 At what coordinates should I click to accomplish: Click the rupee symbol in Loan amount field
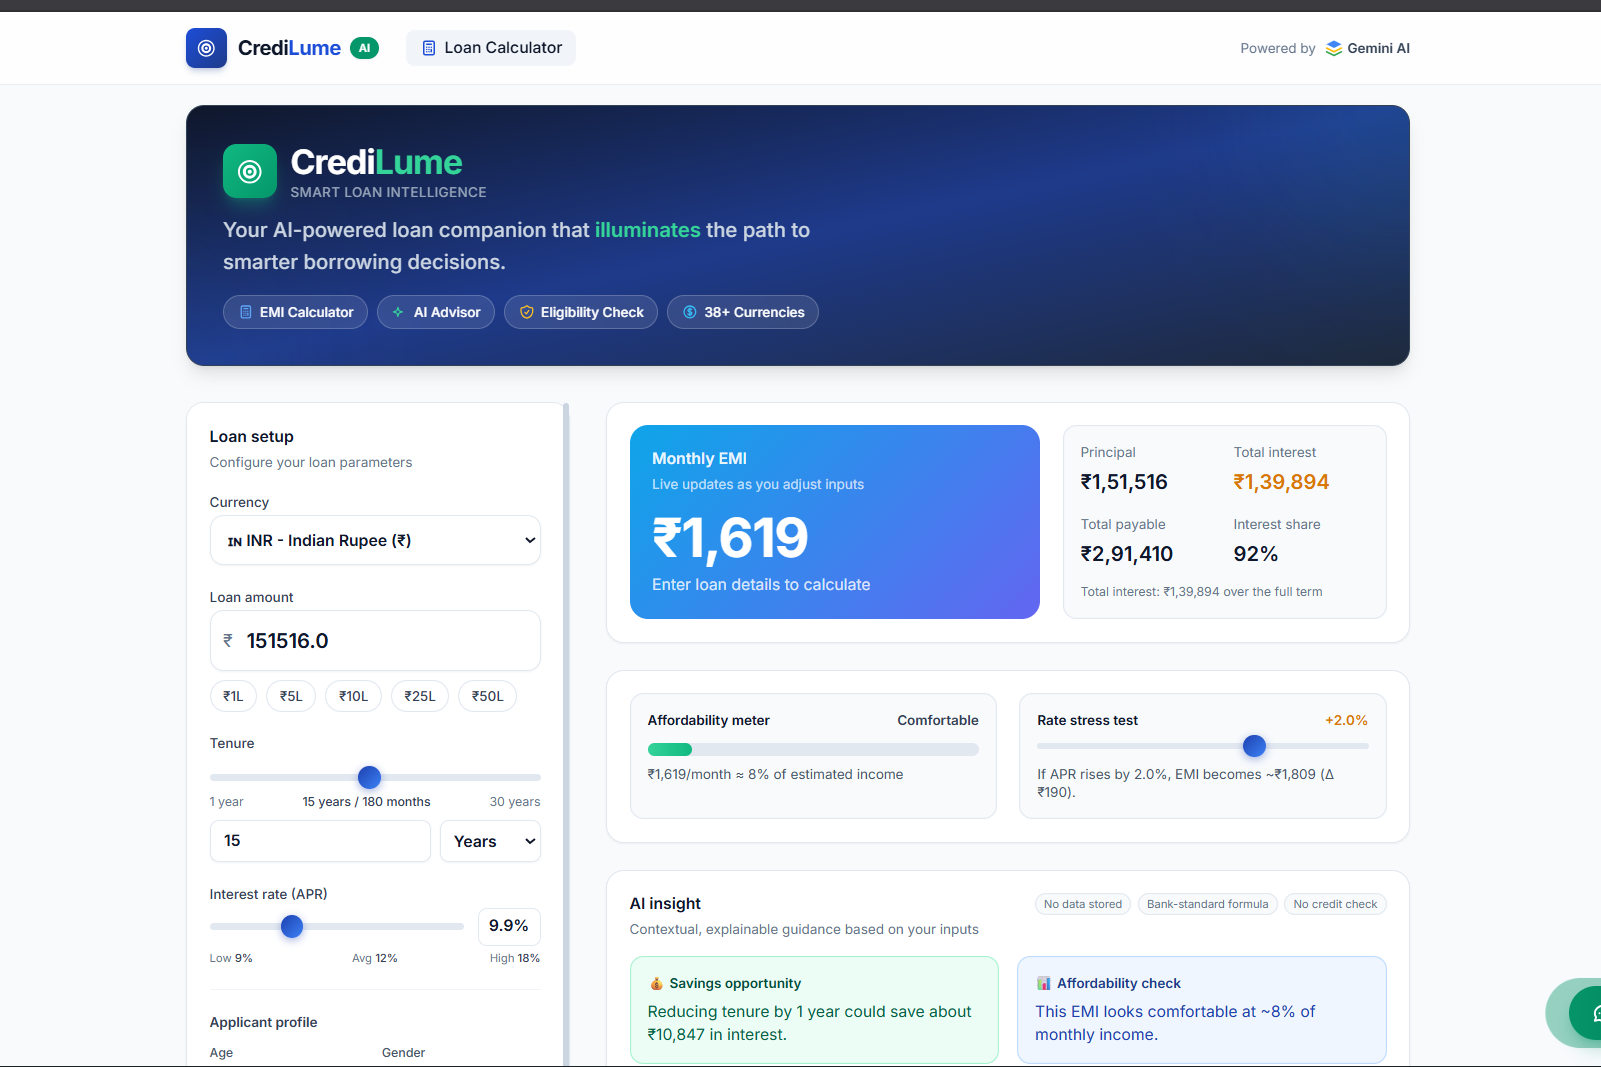coord(228,641)
